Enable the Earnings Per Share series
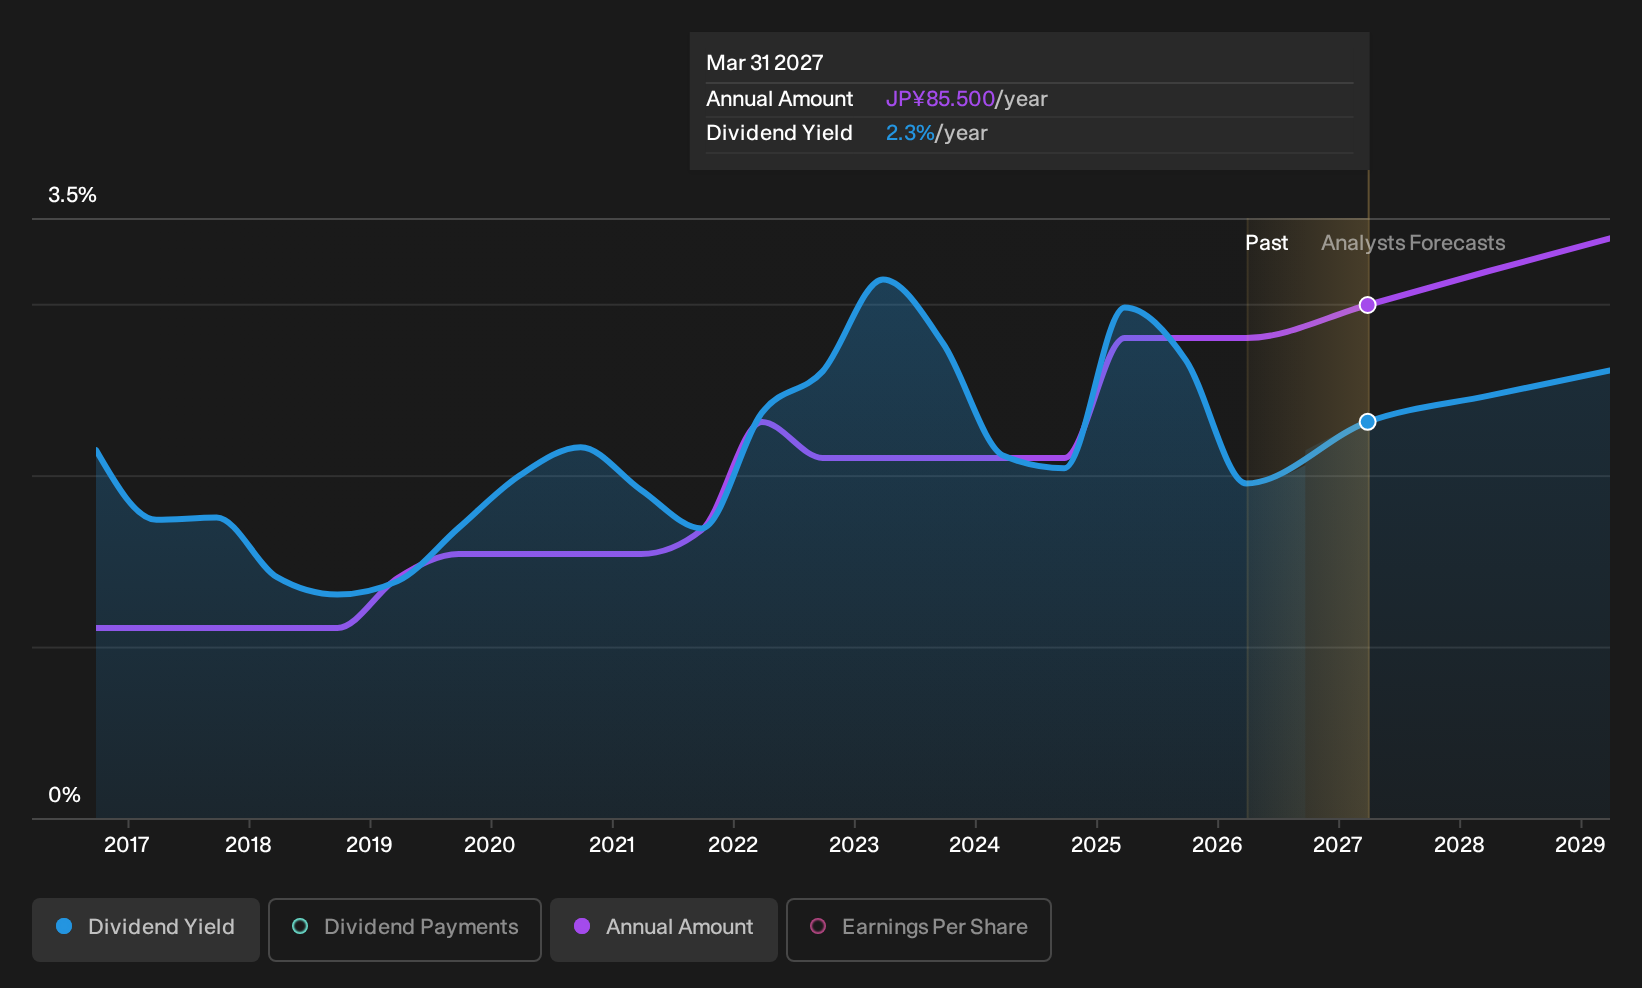Screen dimensions: 1642x988 click(919, 929)
